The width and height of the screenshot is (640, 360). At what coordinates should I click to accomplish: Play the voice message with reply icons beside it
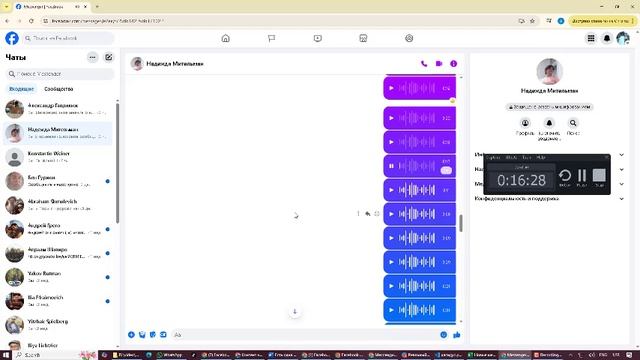(391, 214)
